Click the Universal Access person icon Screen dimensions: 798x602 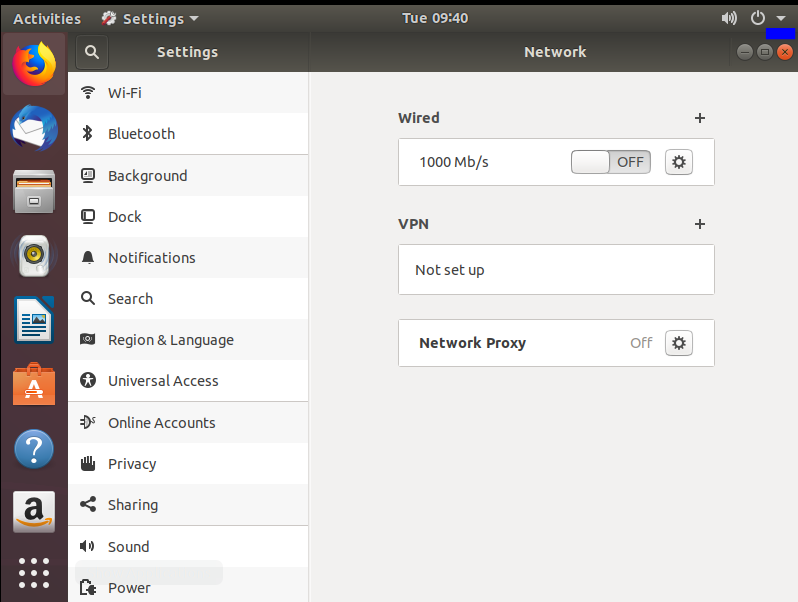88,380
